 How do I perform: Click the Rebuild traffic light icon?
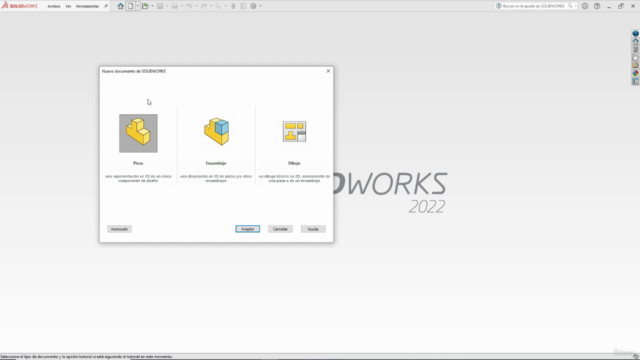[233, 6]
